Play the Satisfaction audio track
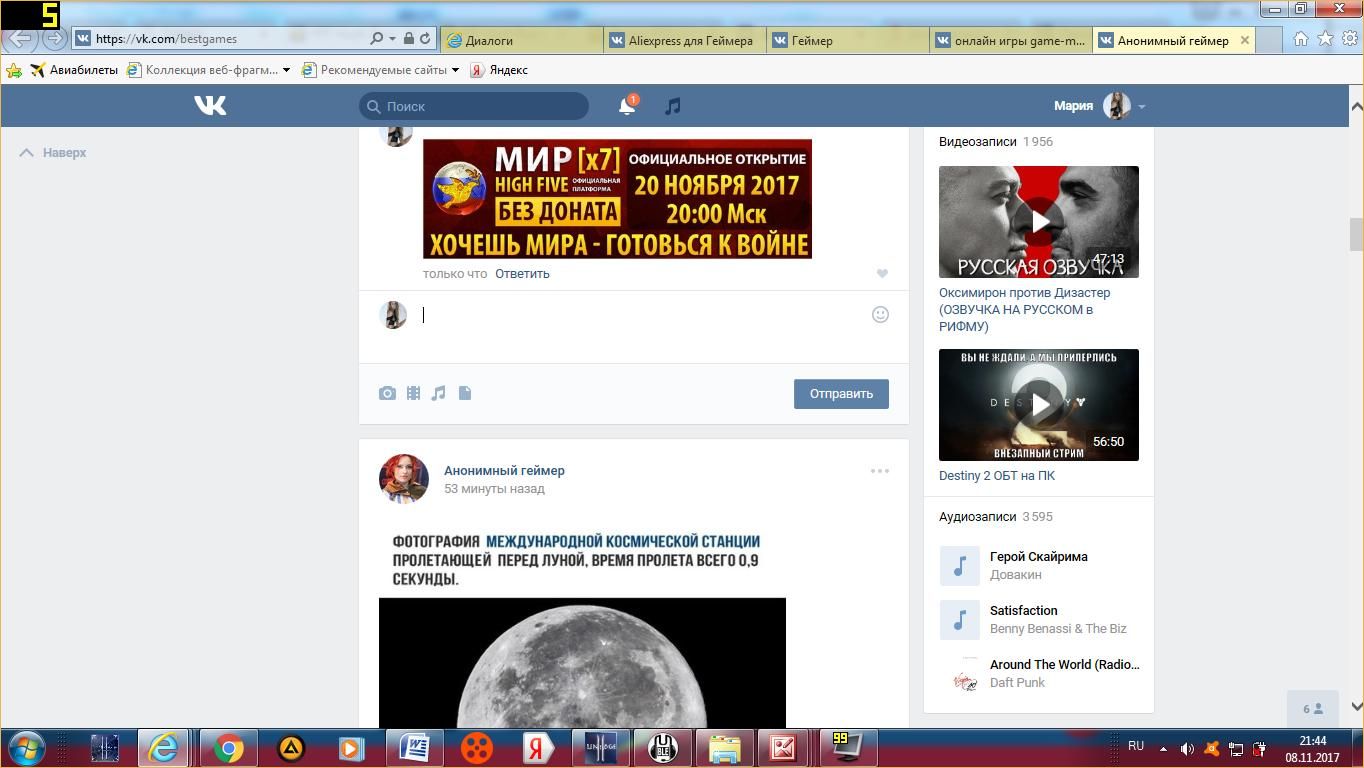The width and height of the screenshot is (1364, 768). pyautogui.click(x=959, y=620)
